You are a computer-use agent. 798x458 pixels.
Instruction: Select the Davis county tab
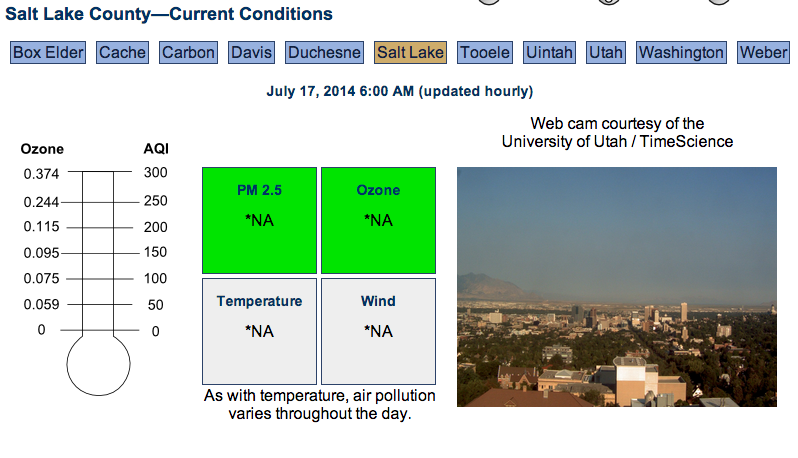(x=251, y=52)
